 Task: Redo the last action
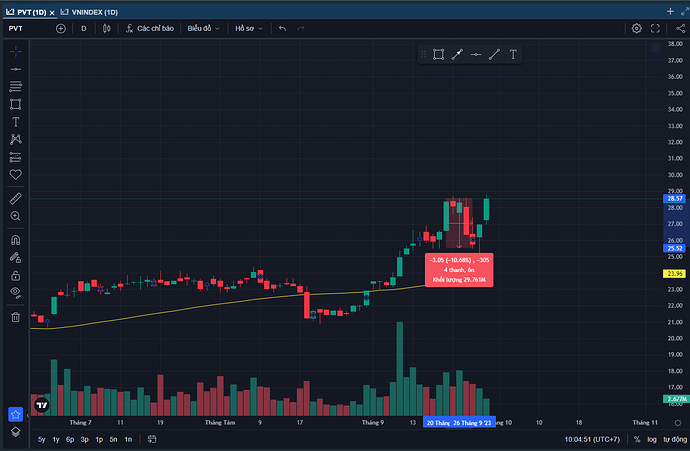(x=301, y=29)
